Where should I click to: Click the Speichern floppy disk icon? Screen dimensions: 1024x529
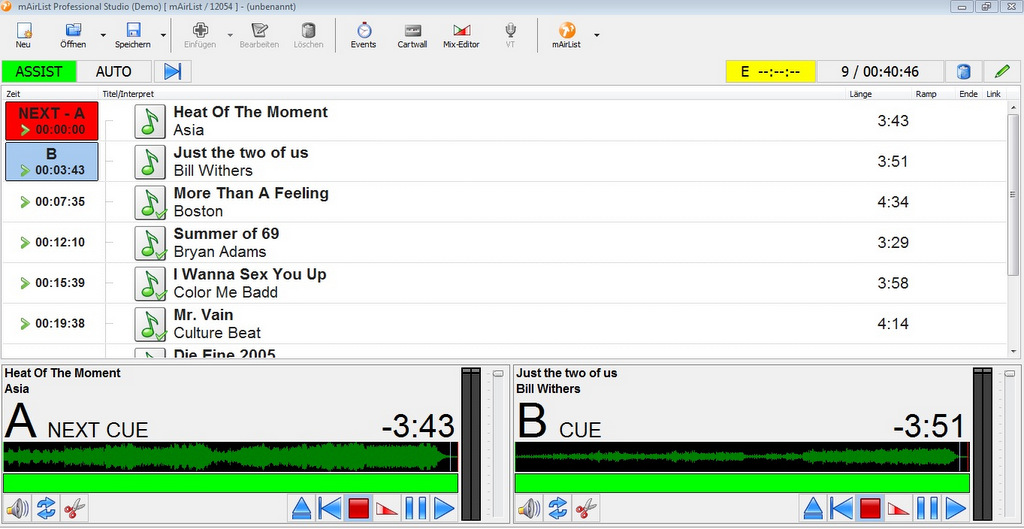pyautogui.click(x=133, y=30)
